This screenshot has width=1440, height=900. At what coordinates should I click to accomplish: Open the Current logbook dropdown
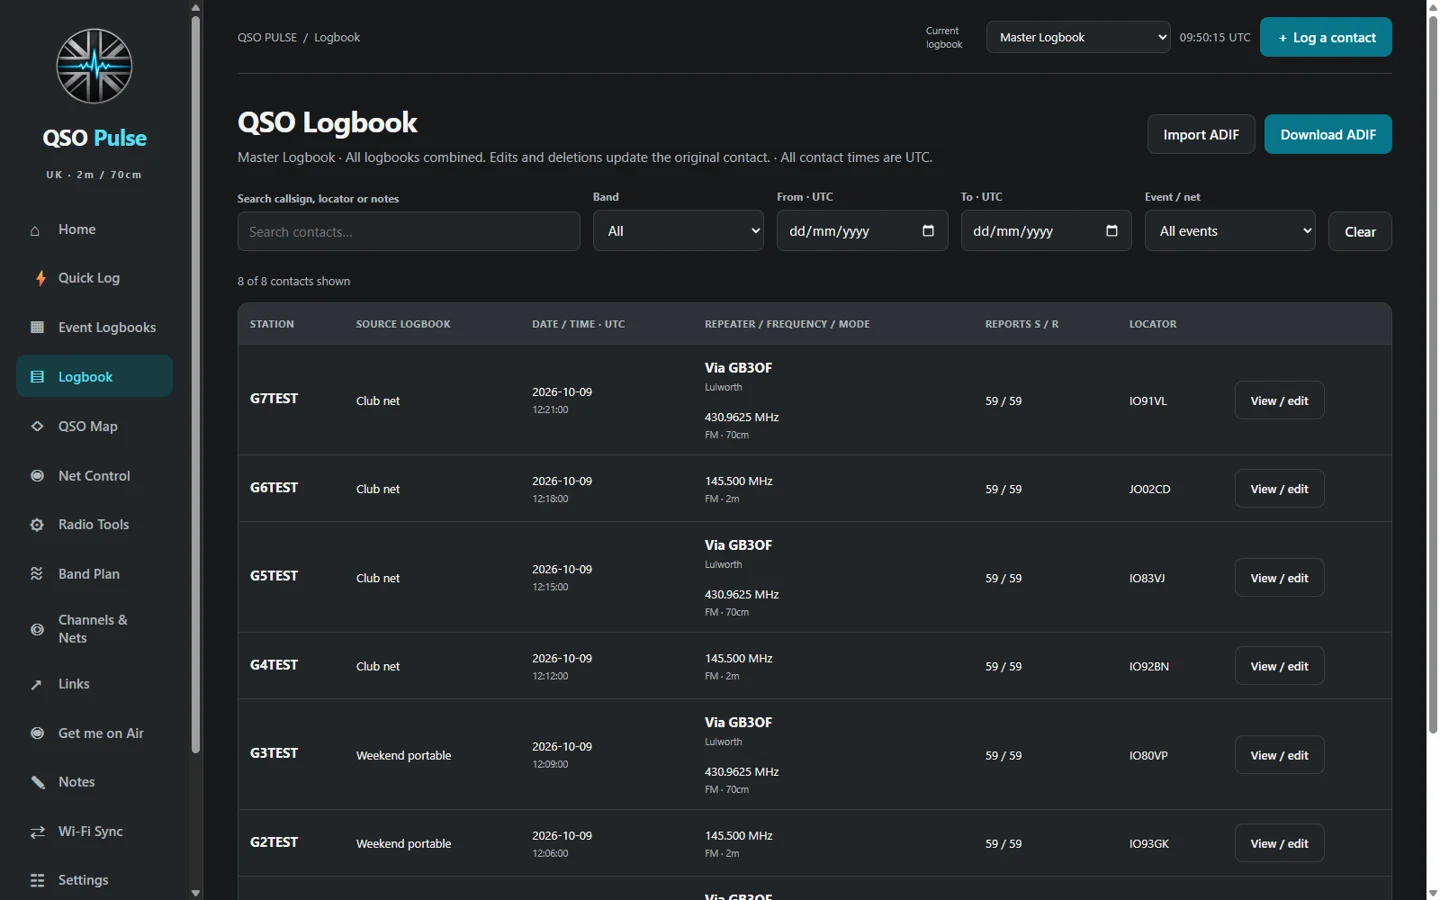pyautogui.click(x=1078, y=37)
